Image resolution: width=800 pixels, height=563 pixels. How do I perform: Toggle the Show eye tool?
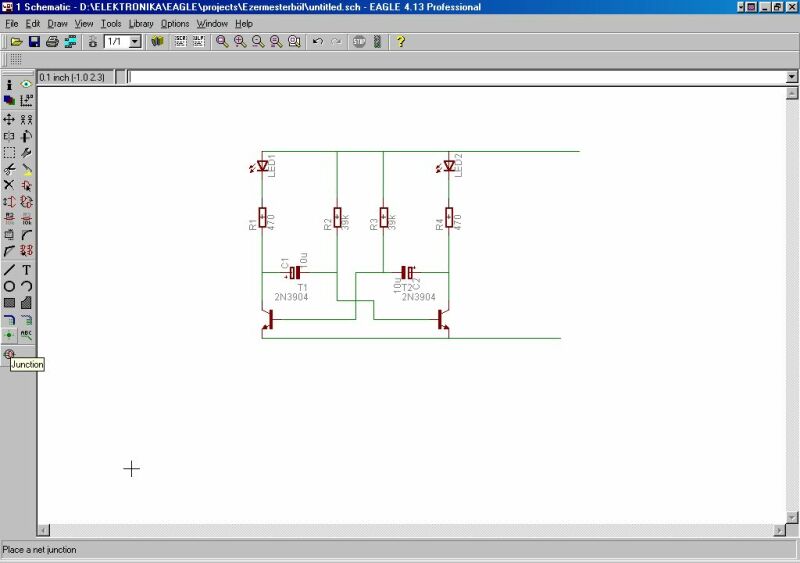click(x=27, y=85)
